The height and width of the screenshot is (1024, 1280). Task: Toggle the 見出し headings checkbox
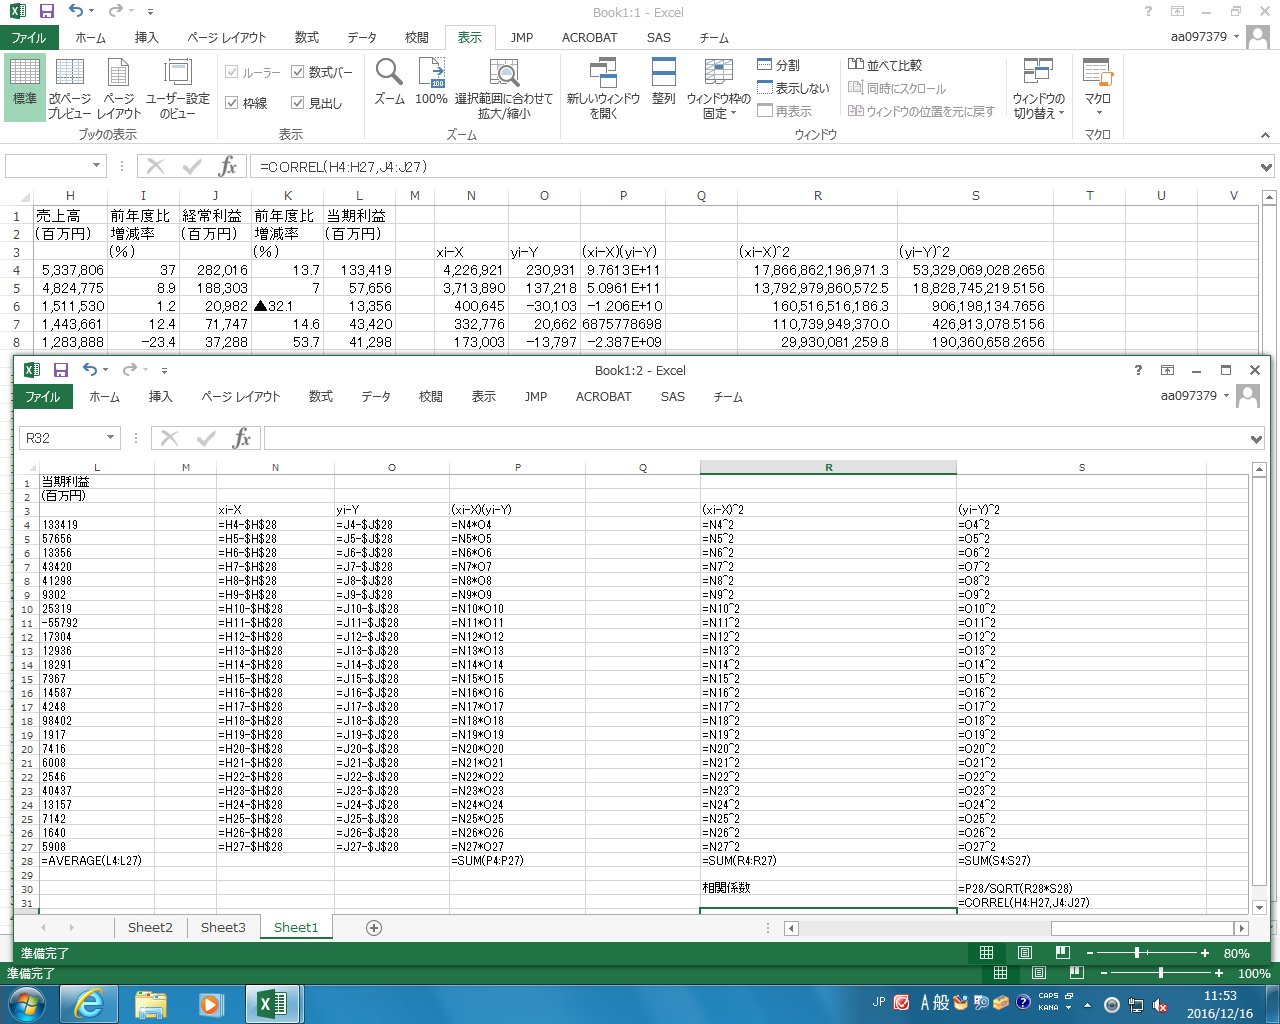298,103
